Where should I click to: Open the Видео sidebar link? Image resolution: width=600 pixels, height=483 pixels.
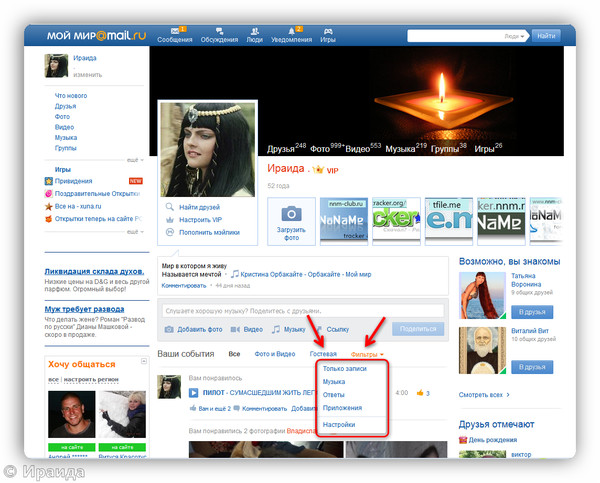(64, 127)
